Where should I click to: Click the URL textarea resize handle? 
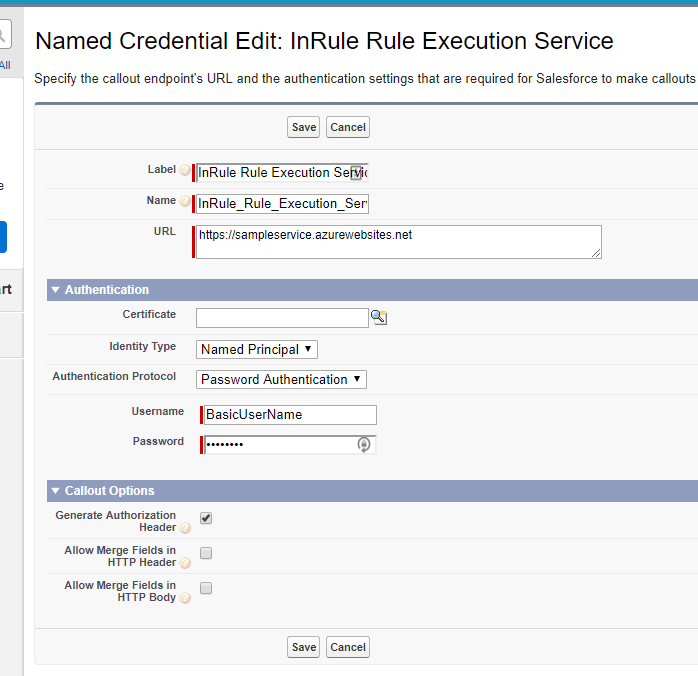(x=596, y=253)
